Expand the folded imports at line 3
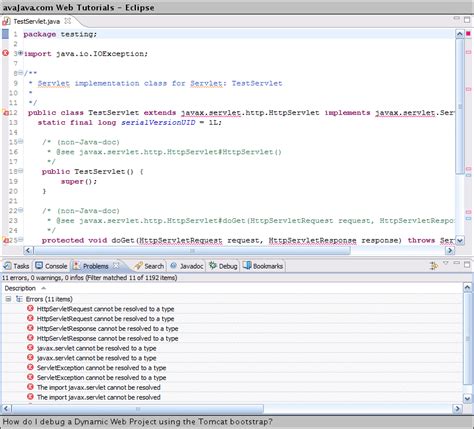Viewport: 474px width, 429px height. [20, 53]
